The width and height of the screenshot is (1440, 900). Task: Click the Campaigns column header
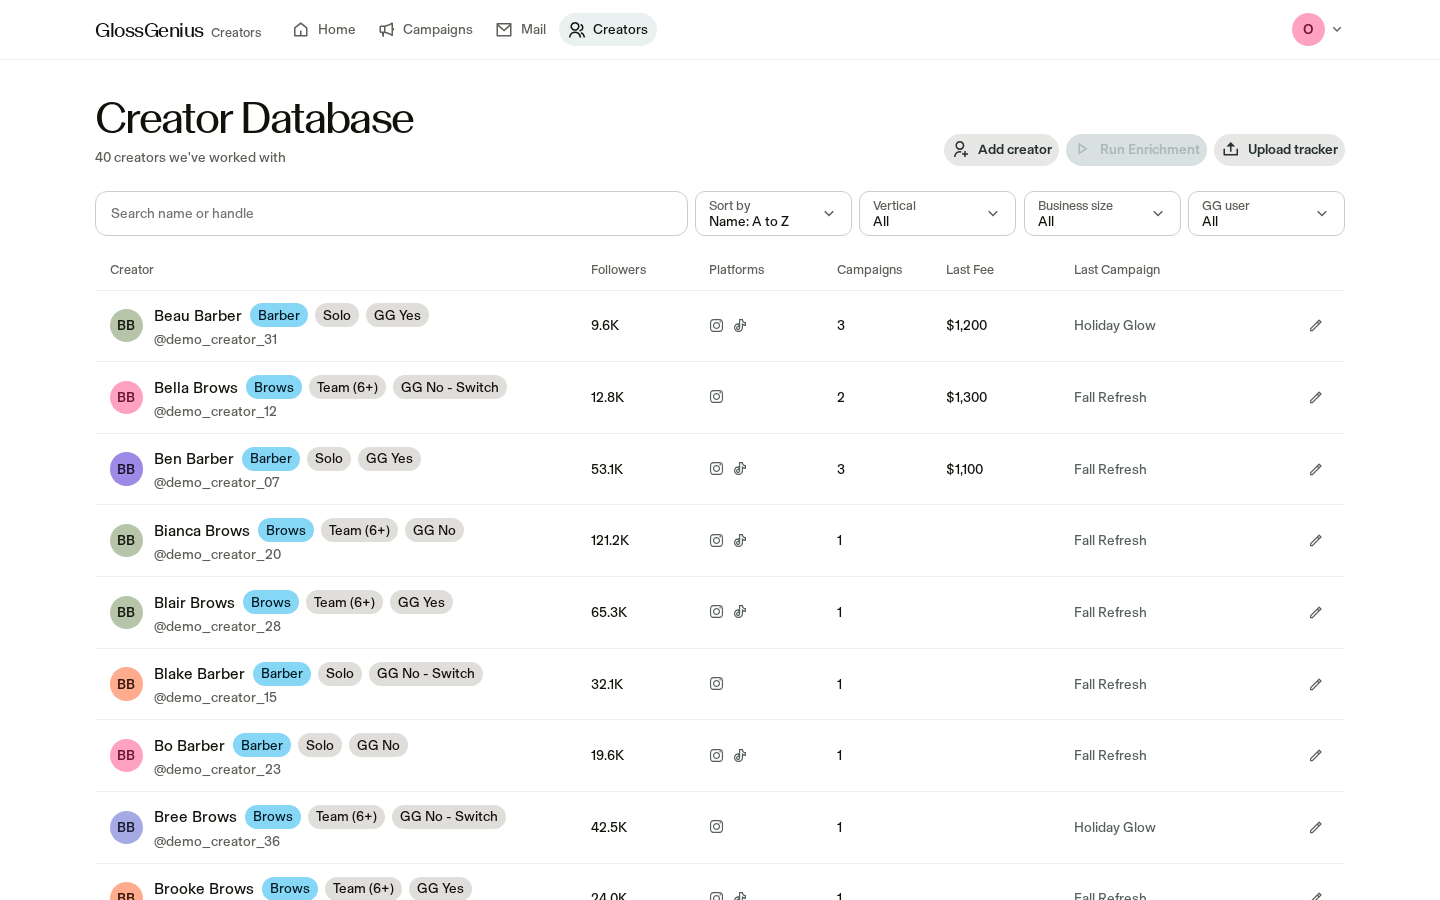tap(869, 270)
